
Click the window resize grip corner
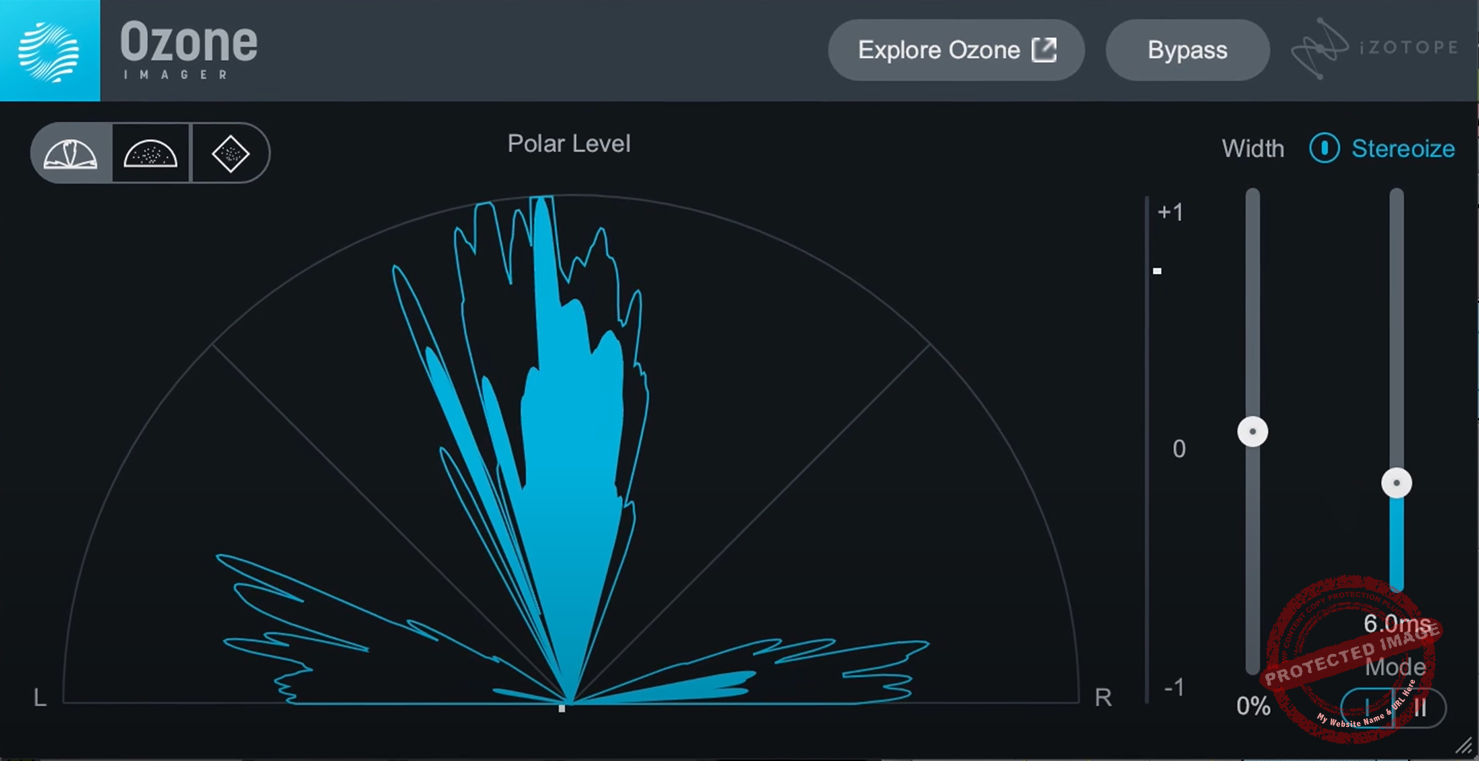coord(1464,746)
